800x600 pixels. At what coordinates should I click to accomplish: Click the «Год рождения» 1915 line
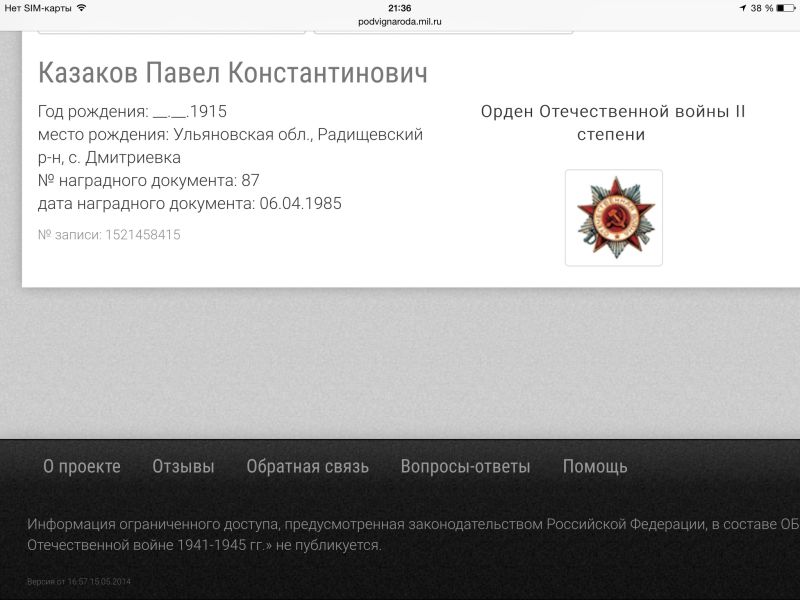click(132, 112)
